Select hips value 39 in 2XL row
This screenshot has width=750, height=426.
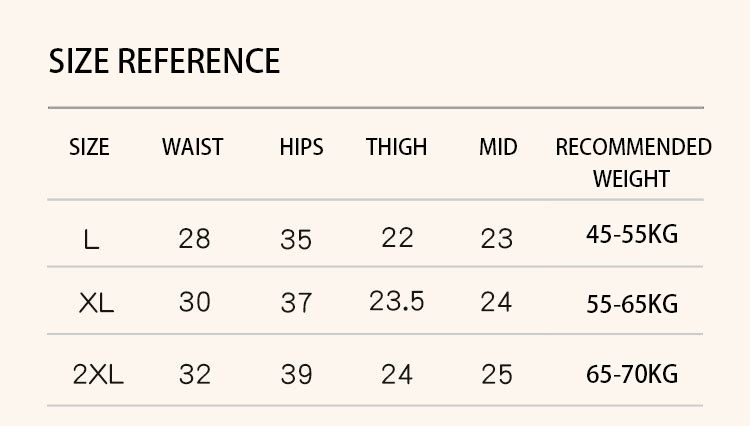297,374
